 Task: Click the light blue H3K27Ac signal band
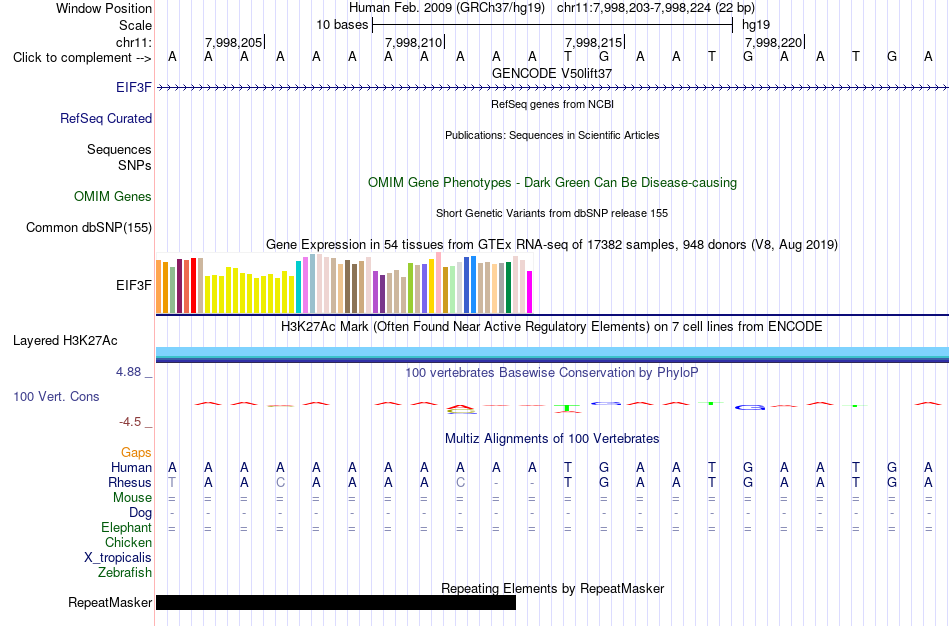(552, 352)
